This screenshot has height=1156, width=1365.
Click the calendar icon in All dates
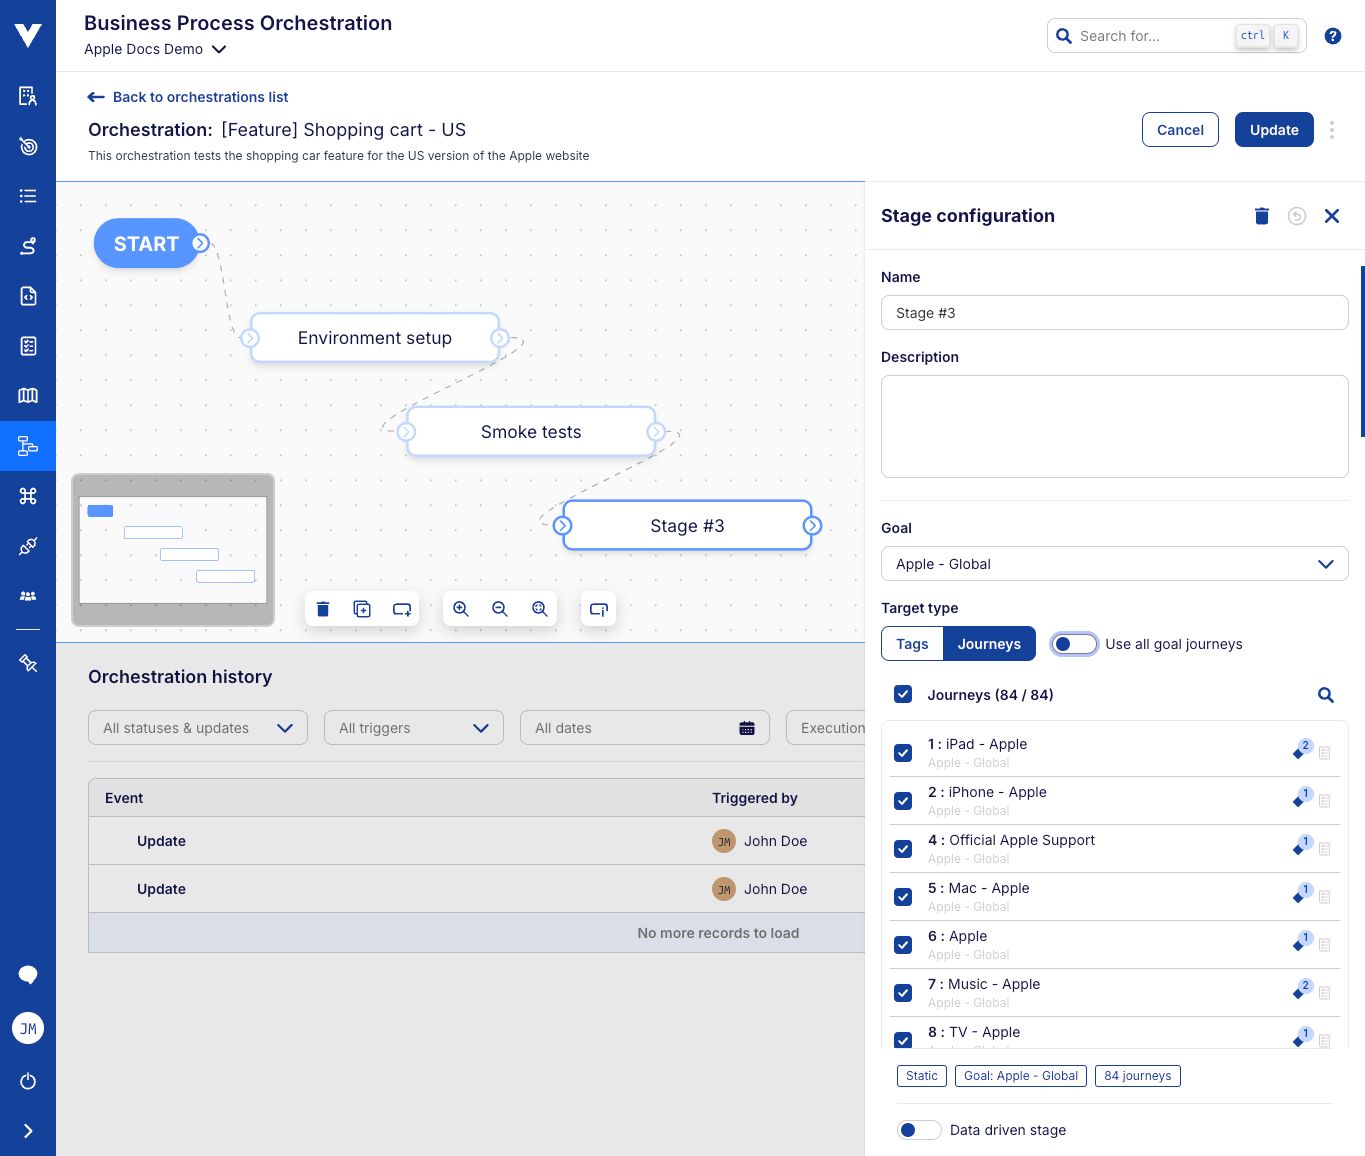[747, 728]
